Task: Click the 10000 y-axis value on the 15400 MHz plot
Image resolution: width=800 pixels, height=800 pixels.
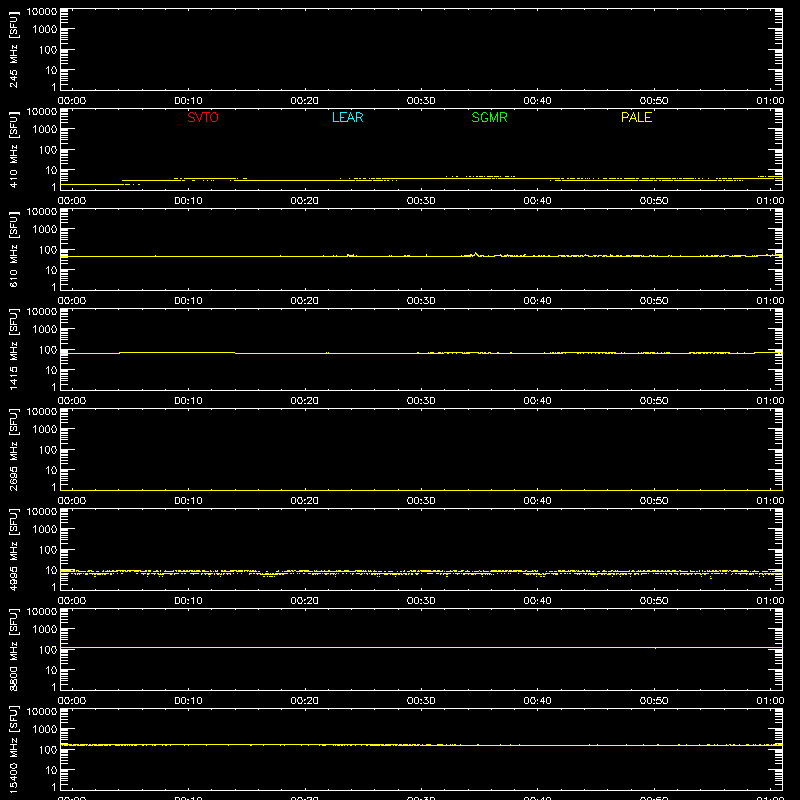Action: point(42,712)
